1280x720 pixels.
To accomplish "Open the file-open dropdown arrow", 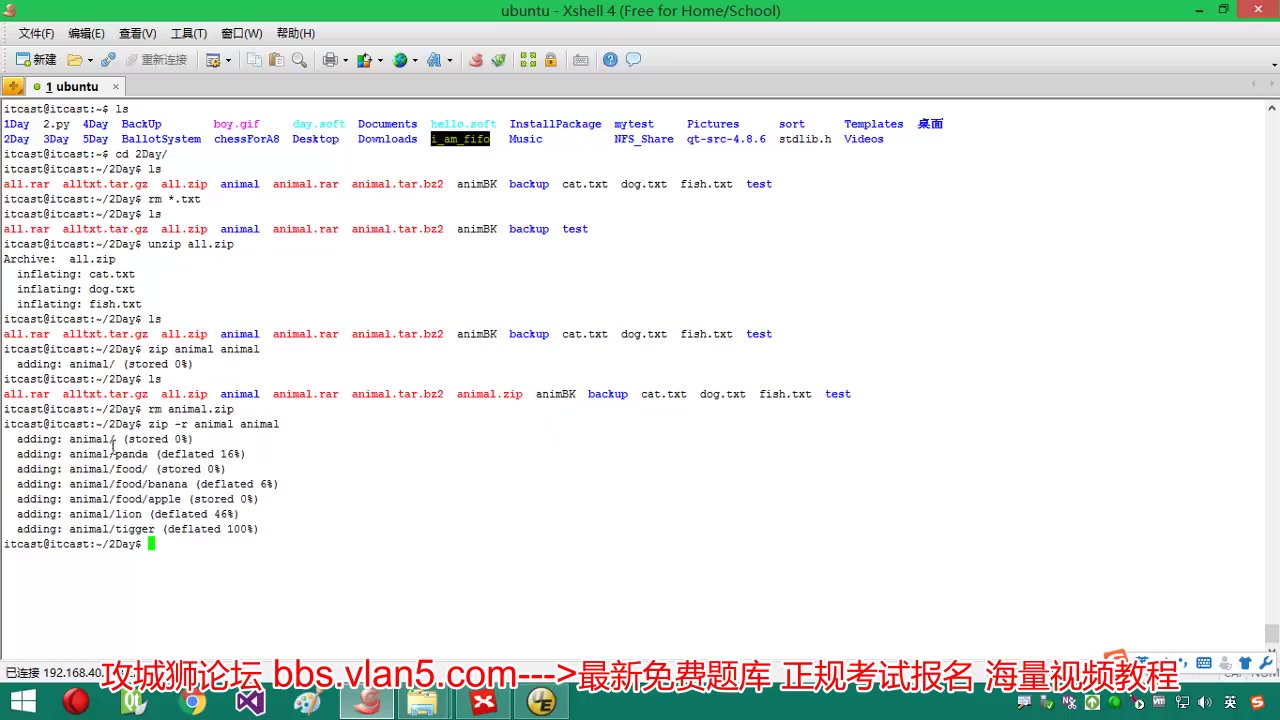I will click(x=88, y=60).
